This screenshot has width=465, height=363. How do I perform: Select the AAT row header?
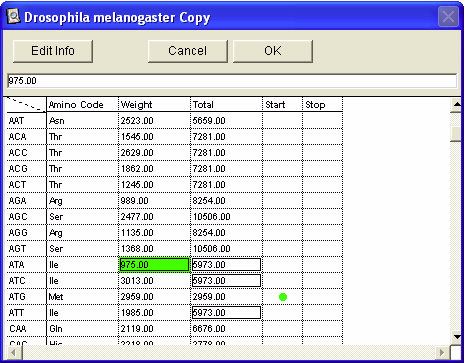click(x=26, y=121)
